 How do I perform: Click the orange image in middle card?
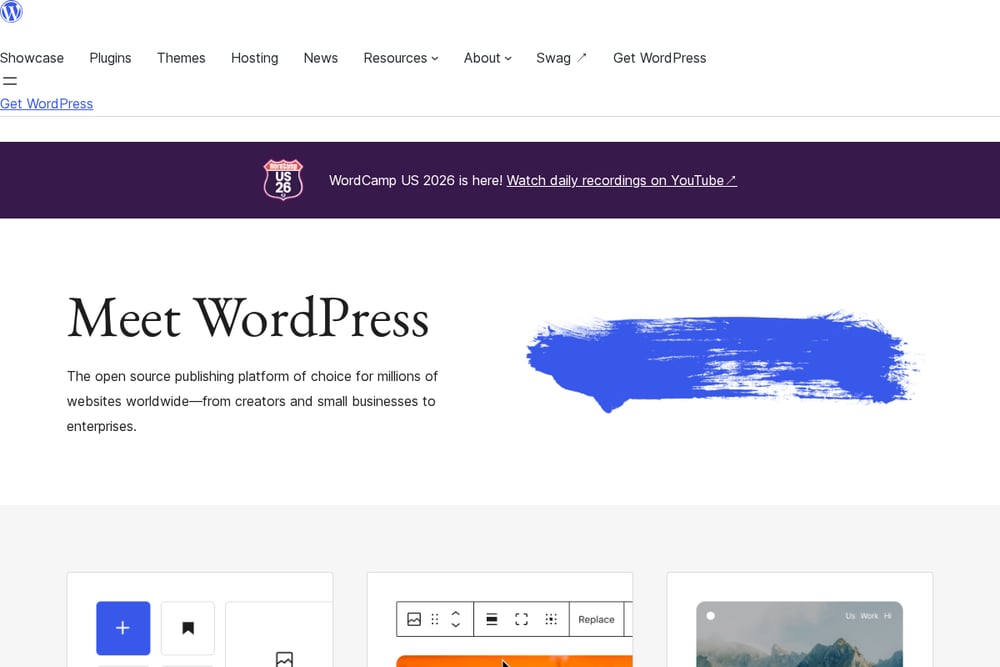click(x=514, y=661)
